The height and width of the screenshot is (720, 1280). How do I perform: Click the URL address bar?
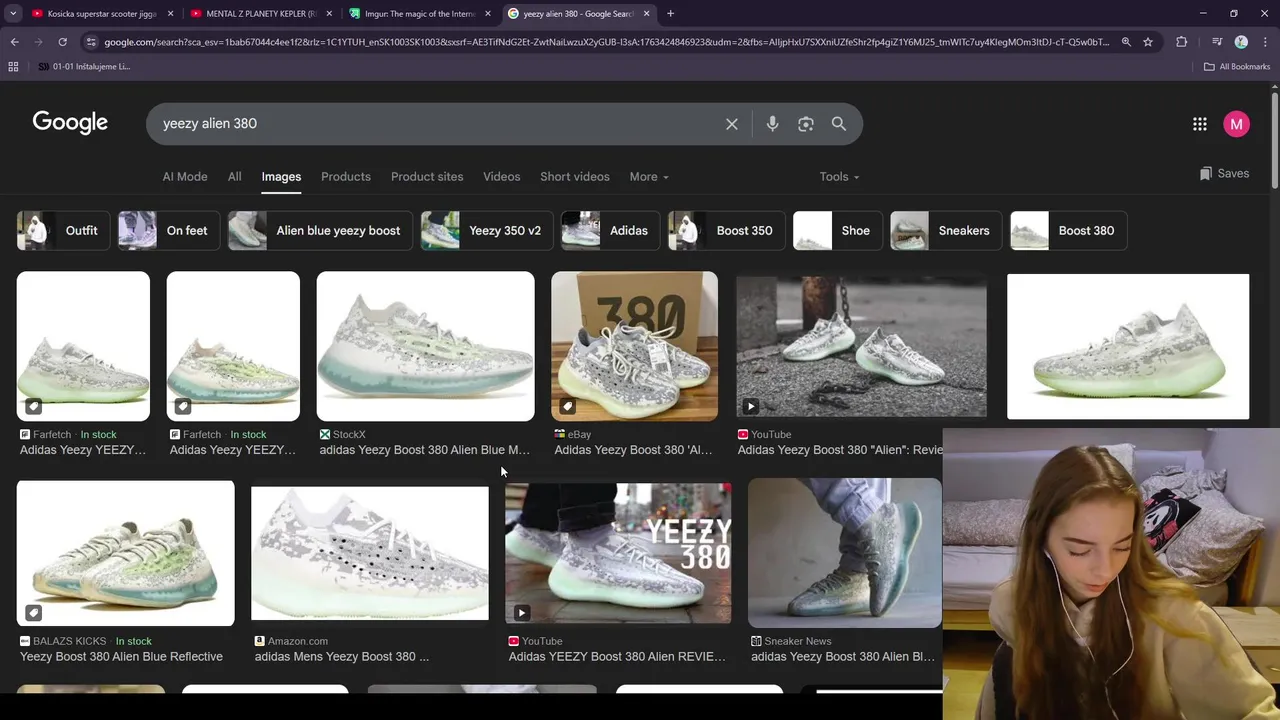(607, 42)
